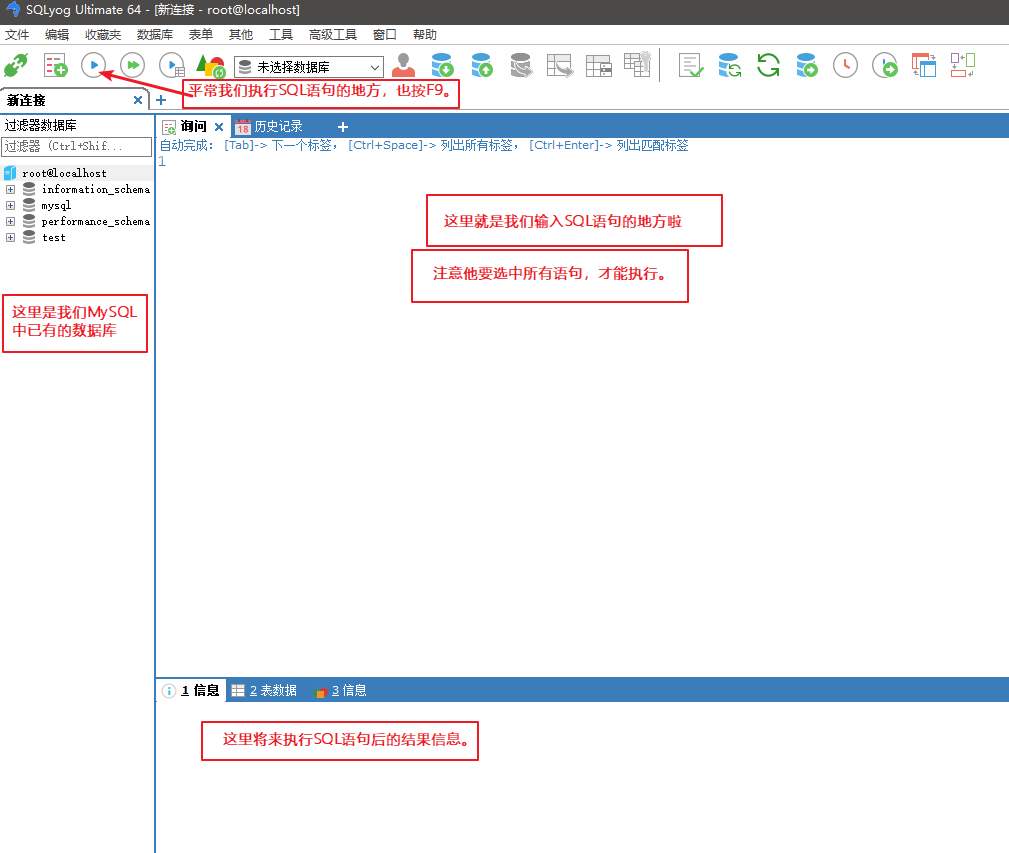Open the clock scheduler icon
The width and height of the screenshot is (1009, 853).
pos(846,65)
